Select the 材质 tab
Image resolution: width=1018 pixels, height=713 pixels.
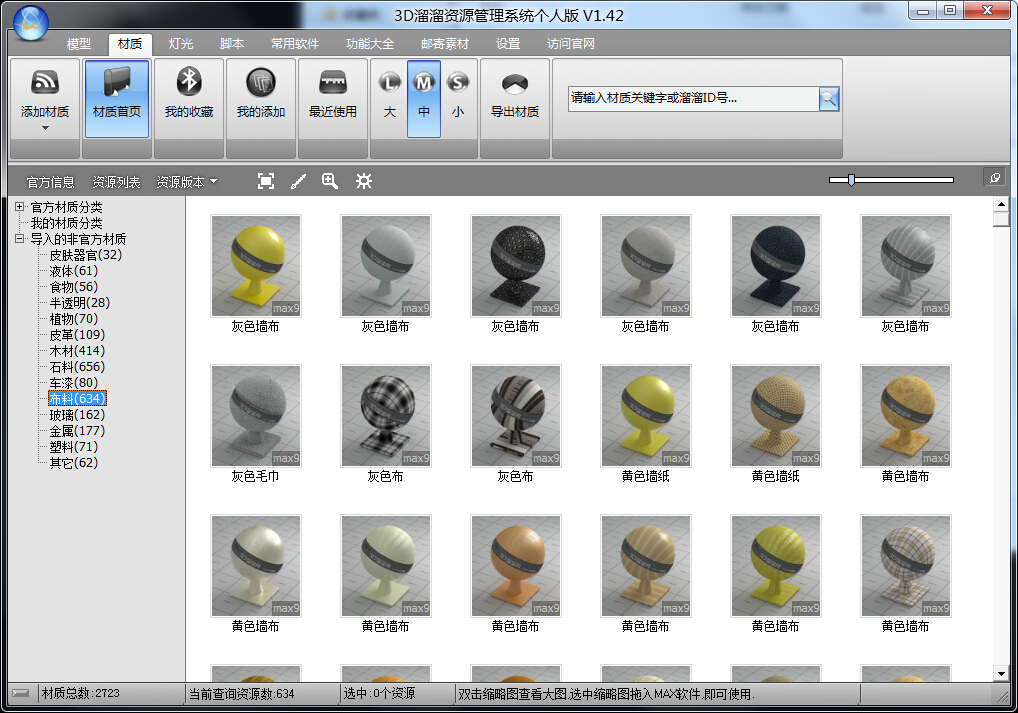pyautogui.click(x=130, y=44)
